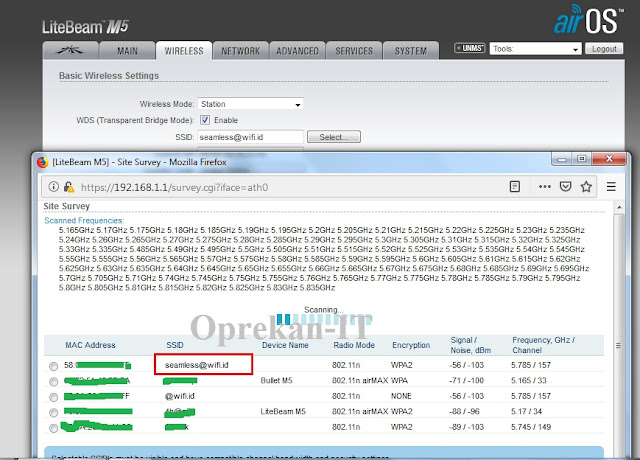Switch to SYSTEM tab
The height and width of the screenshot is (460, 640).
411,51
